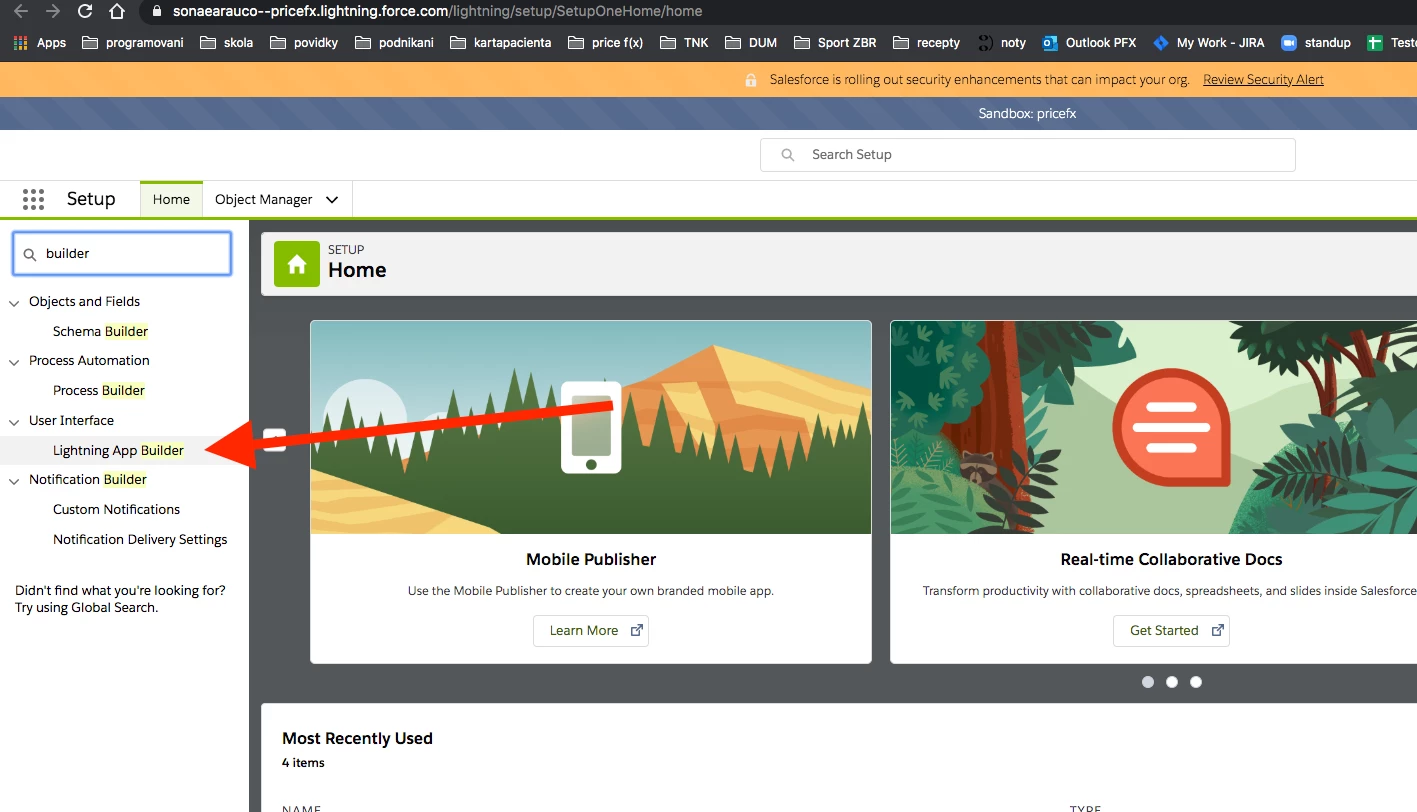Select the Home tab in Setup
Viewport: 1417px width, 812px height.
click(171, 199)
